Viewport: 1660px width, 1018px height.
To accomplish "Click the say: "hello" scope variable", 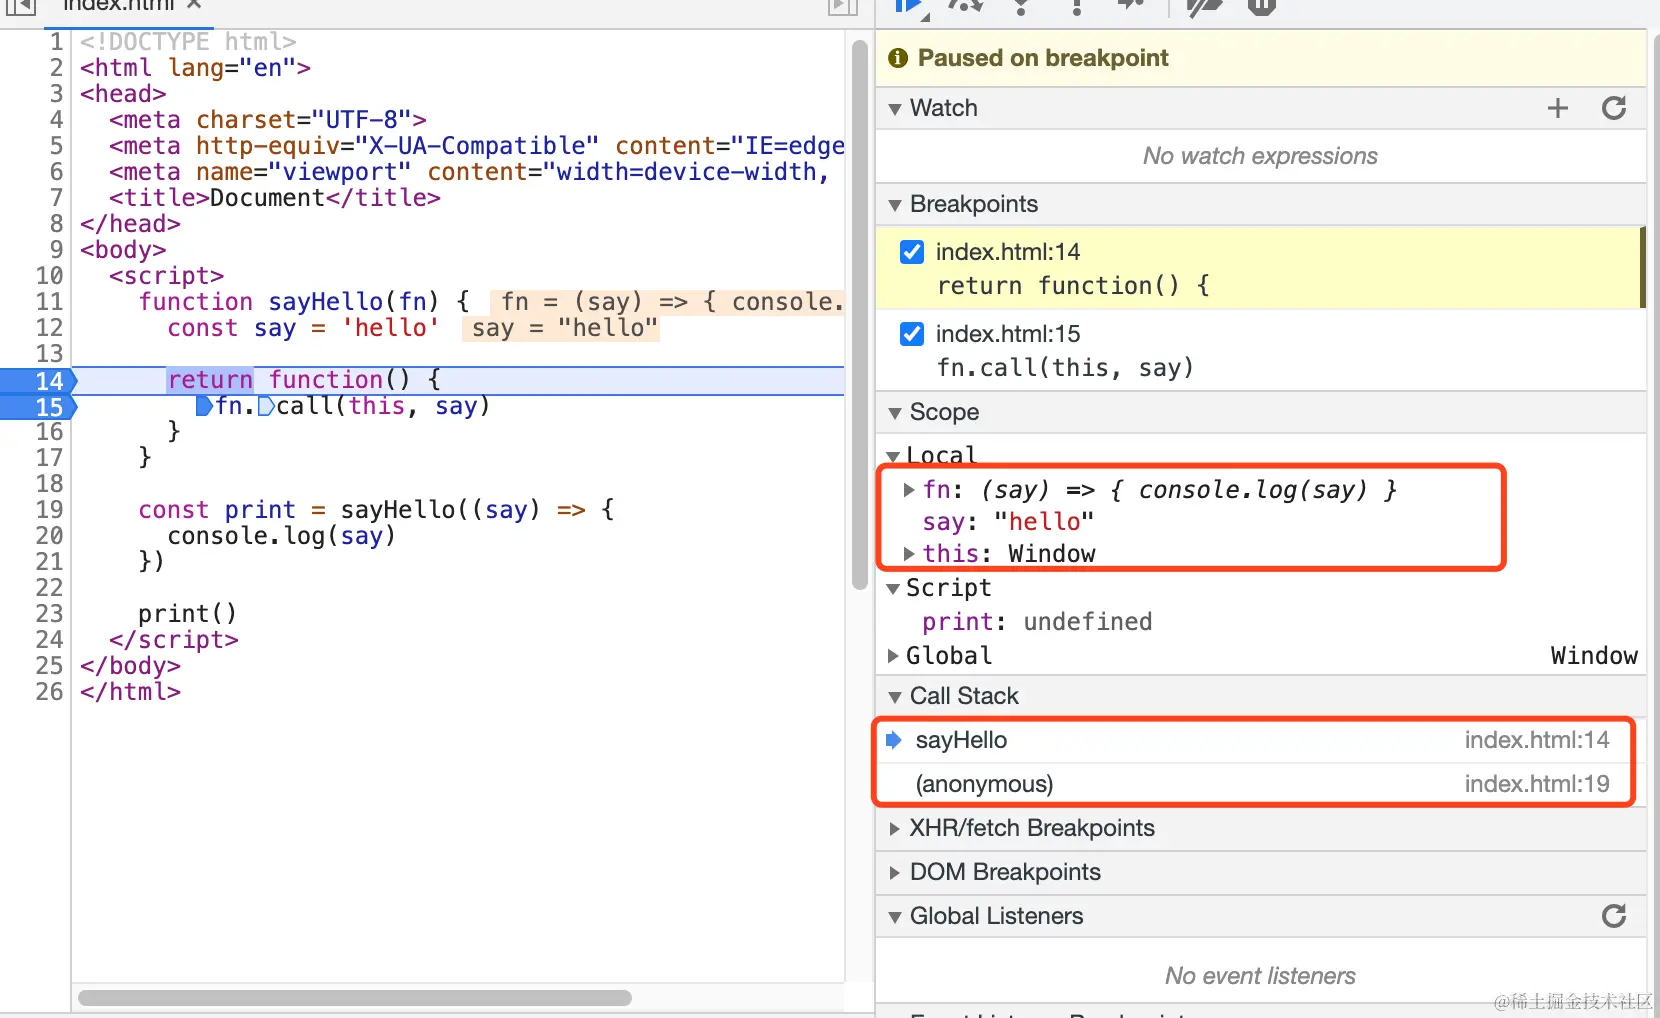I will (x=1008, y=522).
